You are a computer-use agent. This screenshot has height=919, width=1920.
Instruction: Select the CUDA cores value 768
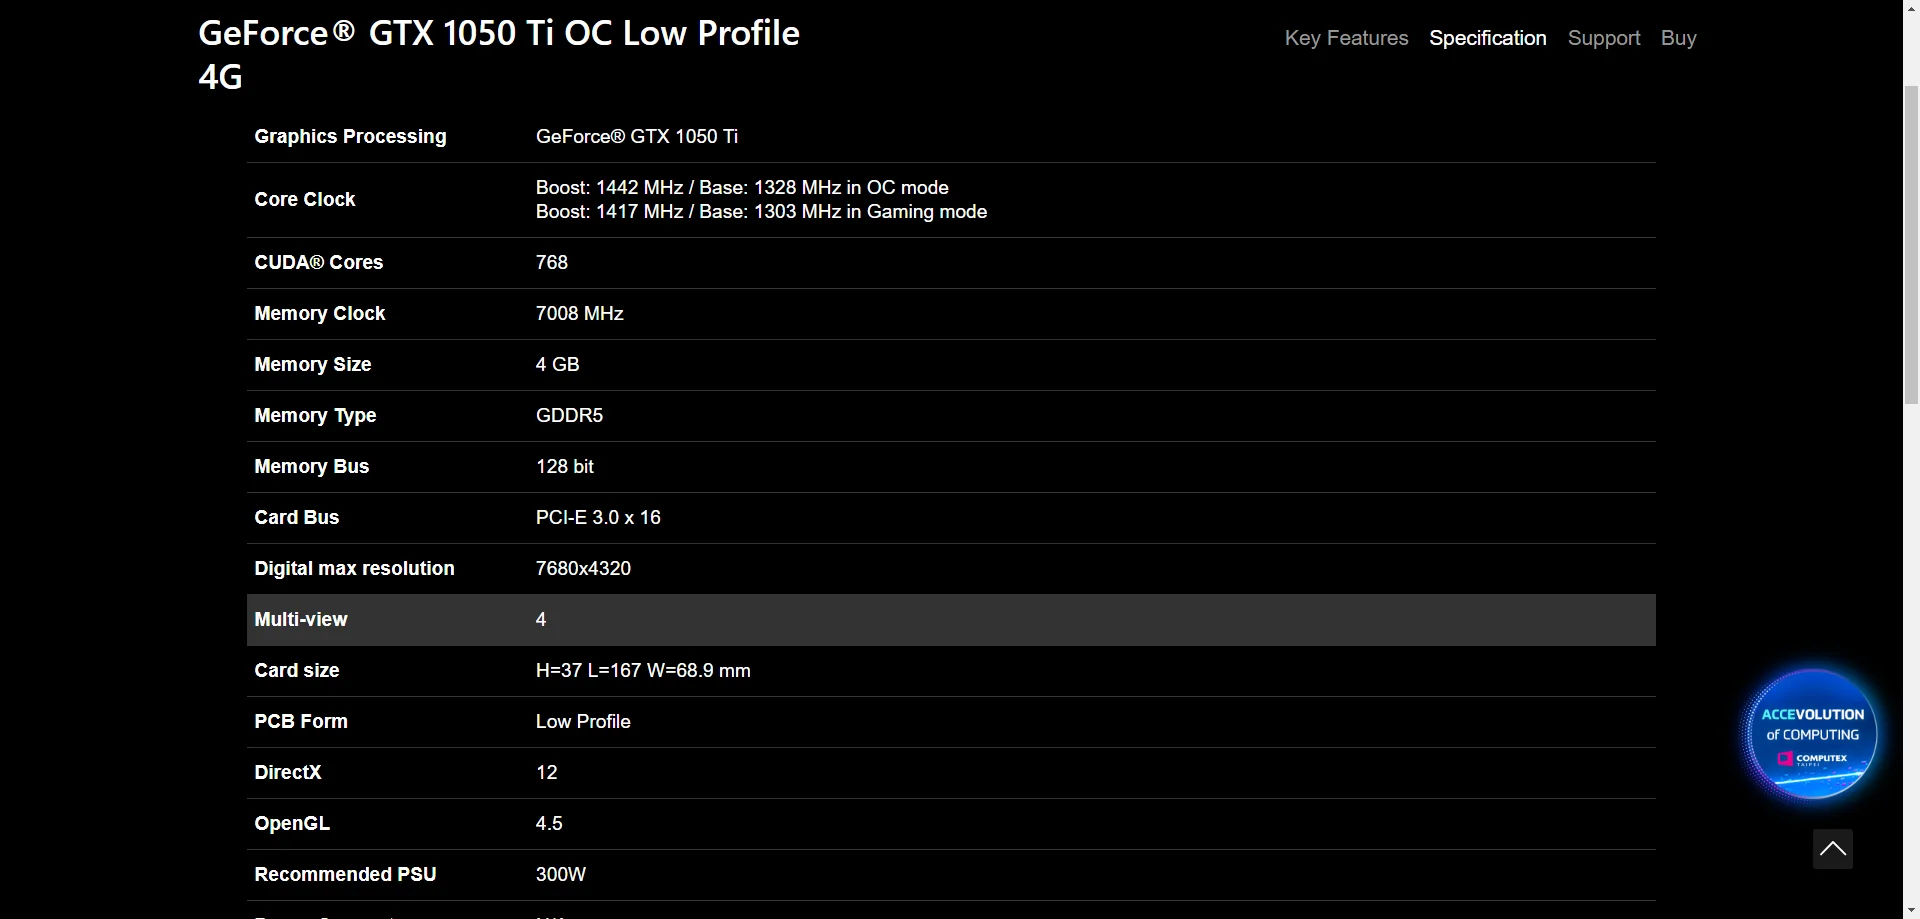click(552, 262)
